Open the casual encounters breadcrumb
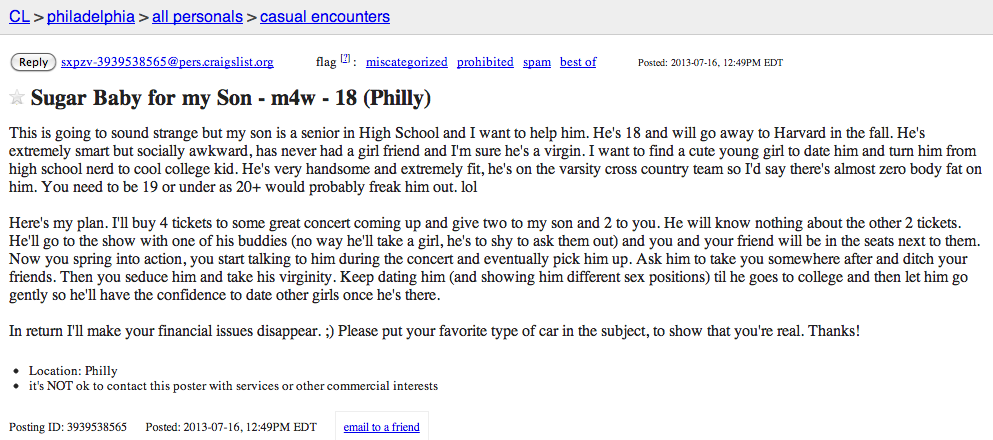993x440 pixels. point(325,16)
